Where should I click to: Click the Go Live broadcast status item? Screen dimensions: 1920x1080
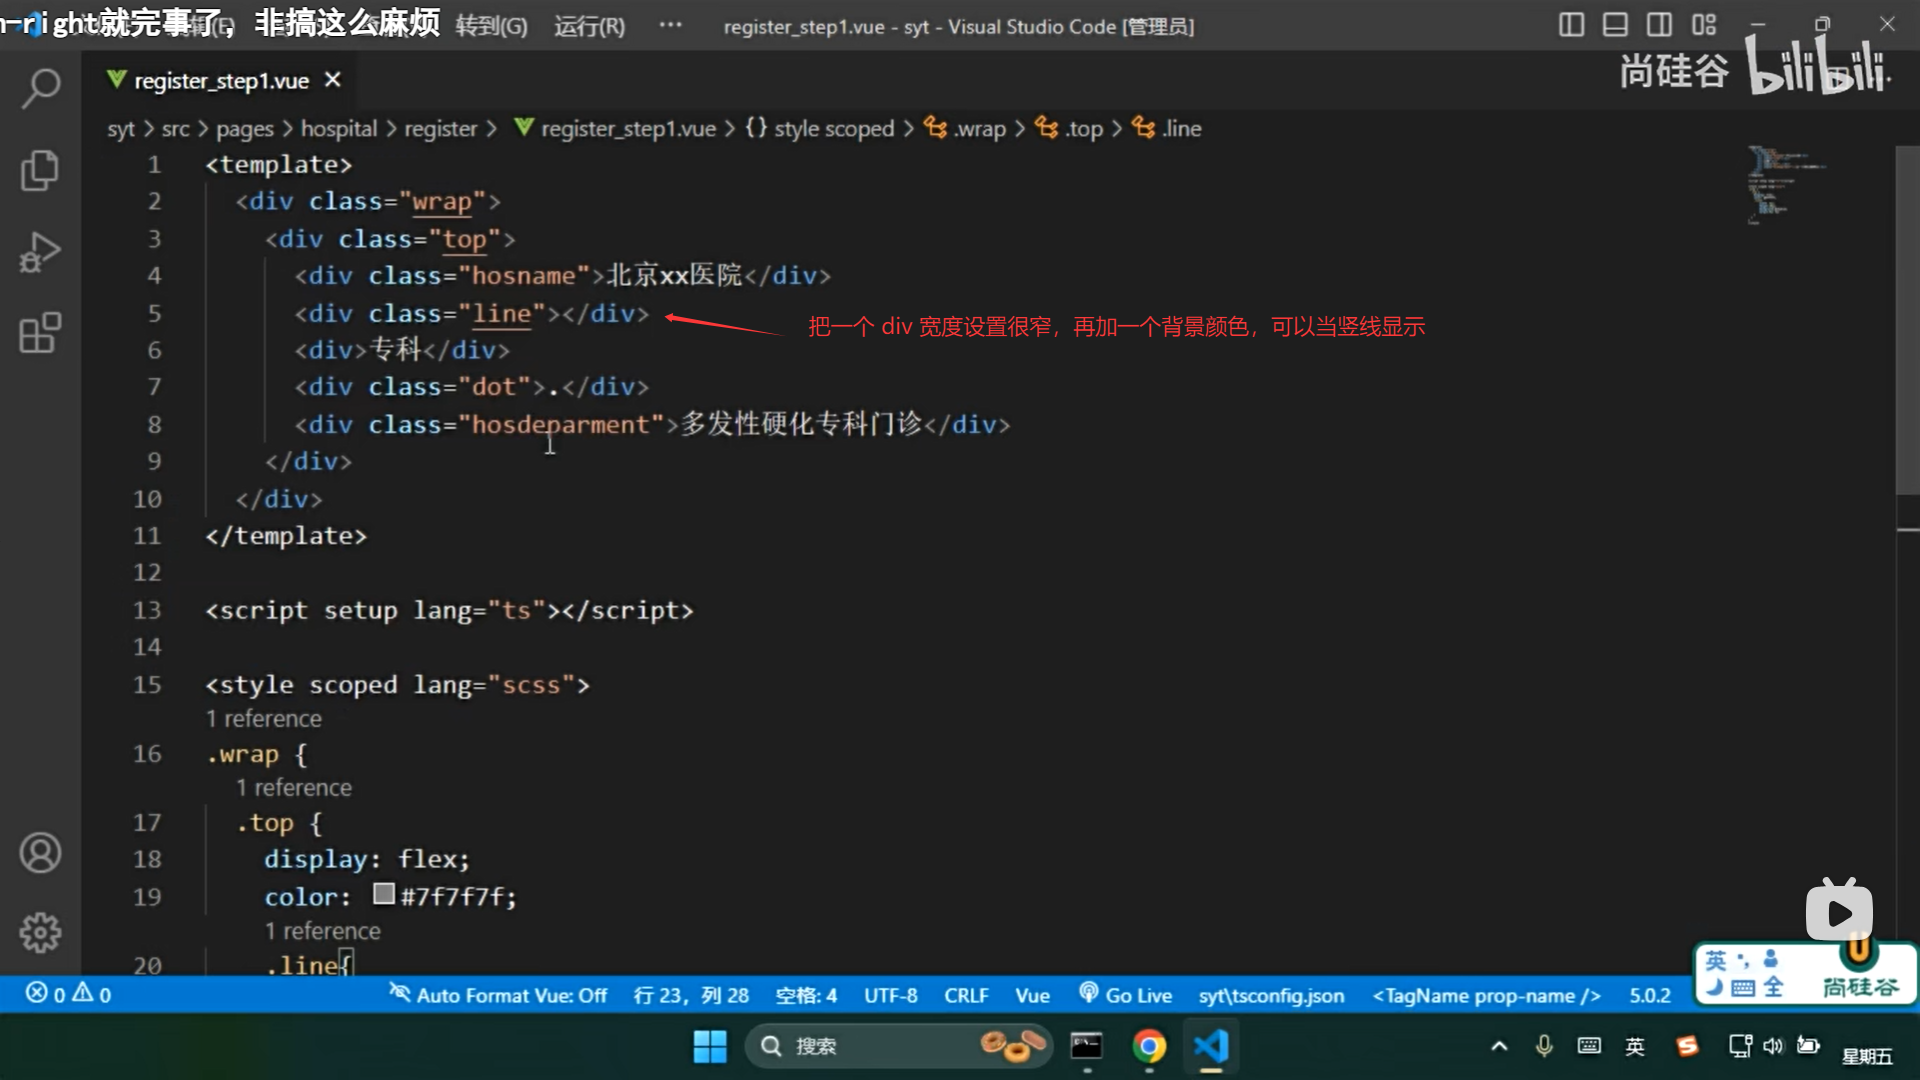pyautogui.click(x=1125, y=995)
